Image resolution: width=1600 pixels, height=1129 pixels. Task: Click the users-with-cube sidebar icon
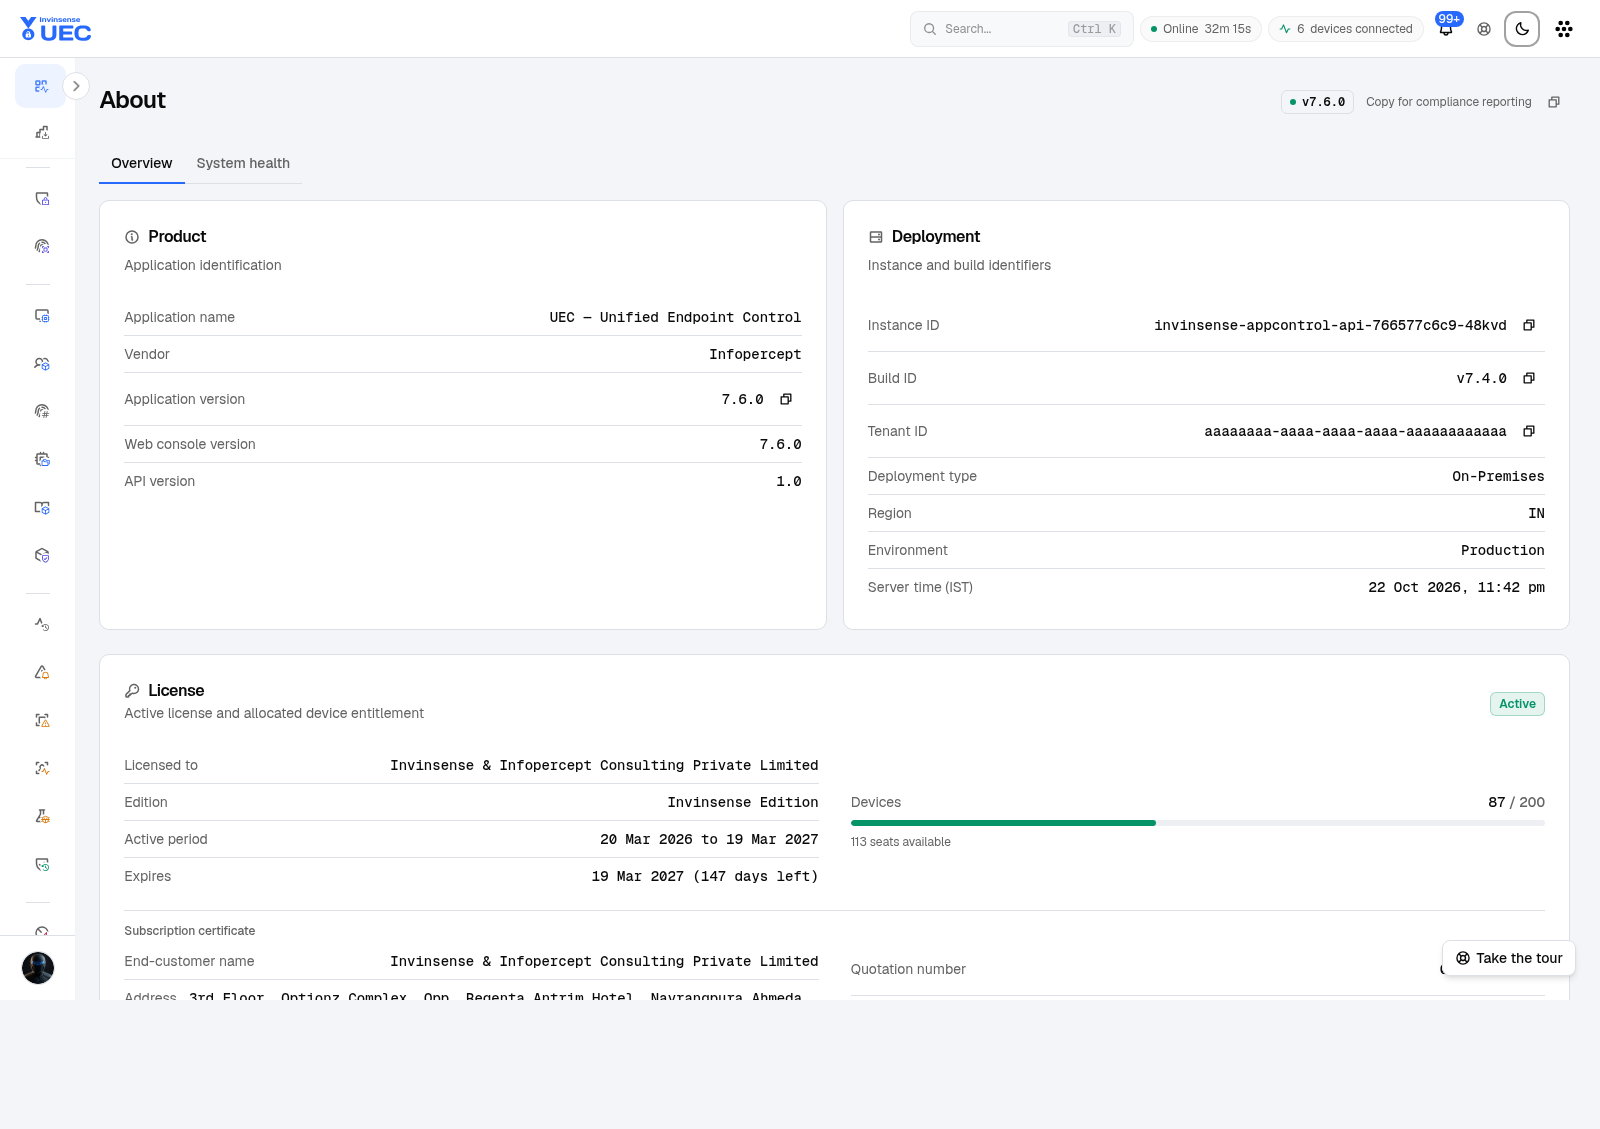click(41, 363)
